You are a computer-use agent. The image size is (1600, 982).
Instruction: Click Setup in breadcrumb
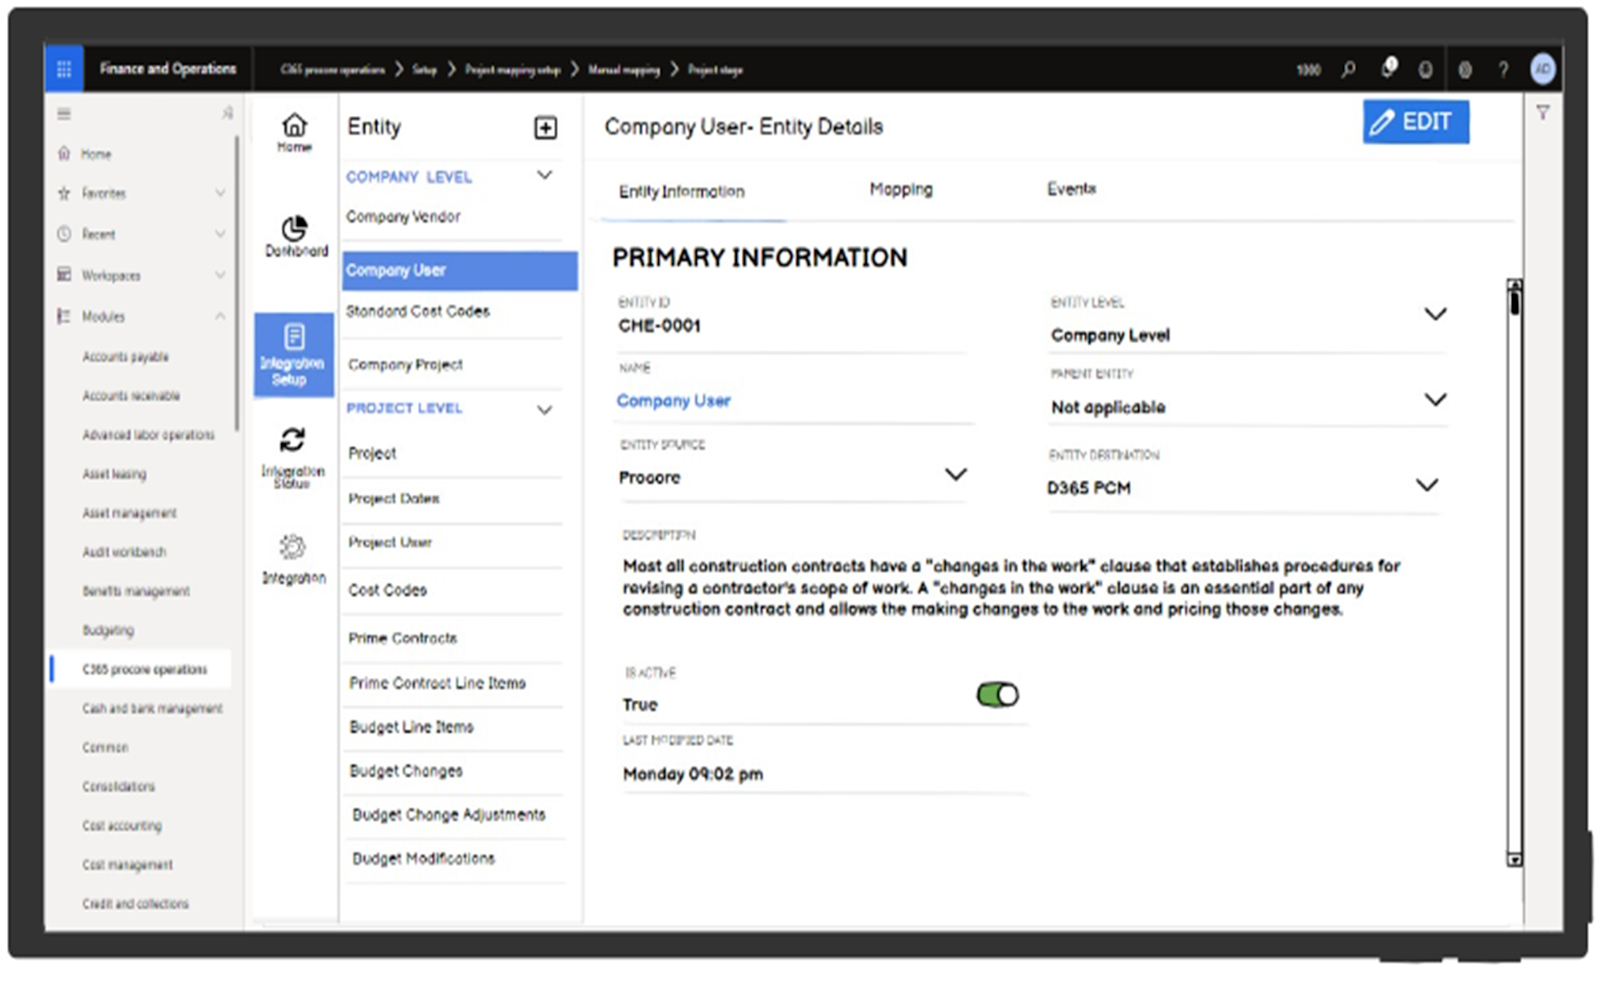424,69
